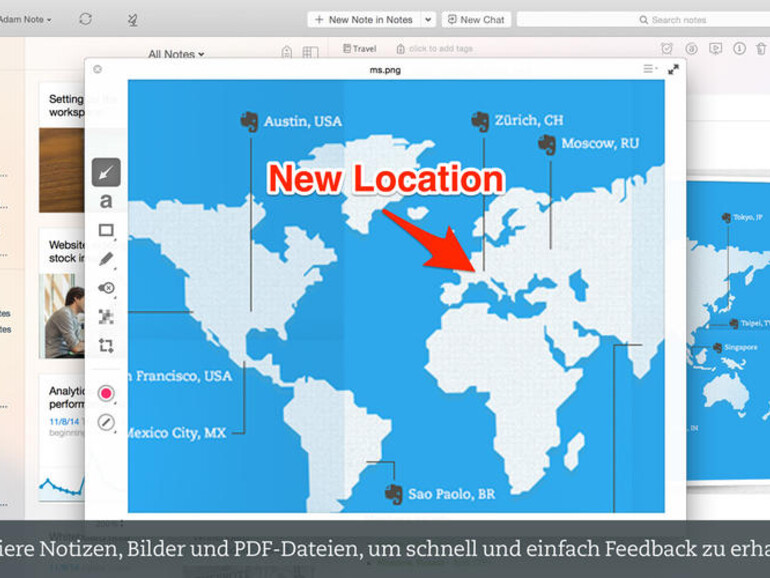Click to add tags field

(x=435, y=49)
